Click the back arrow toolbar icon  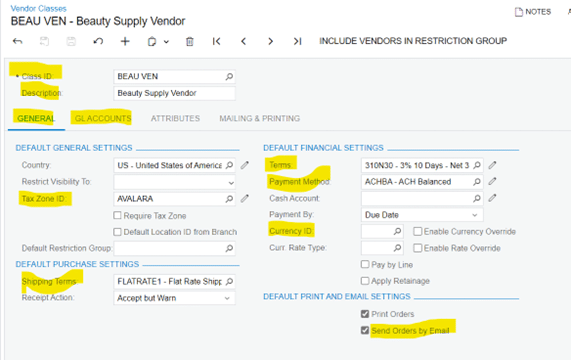(x=17, y=41)
